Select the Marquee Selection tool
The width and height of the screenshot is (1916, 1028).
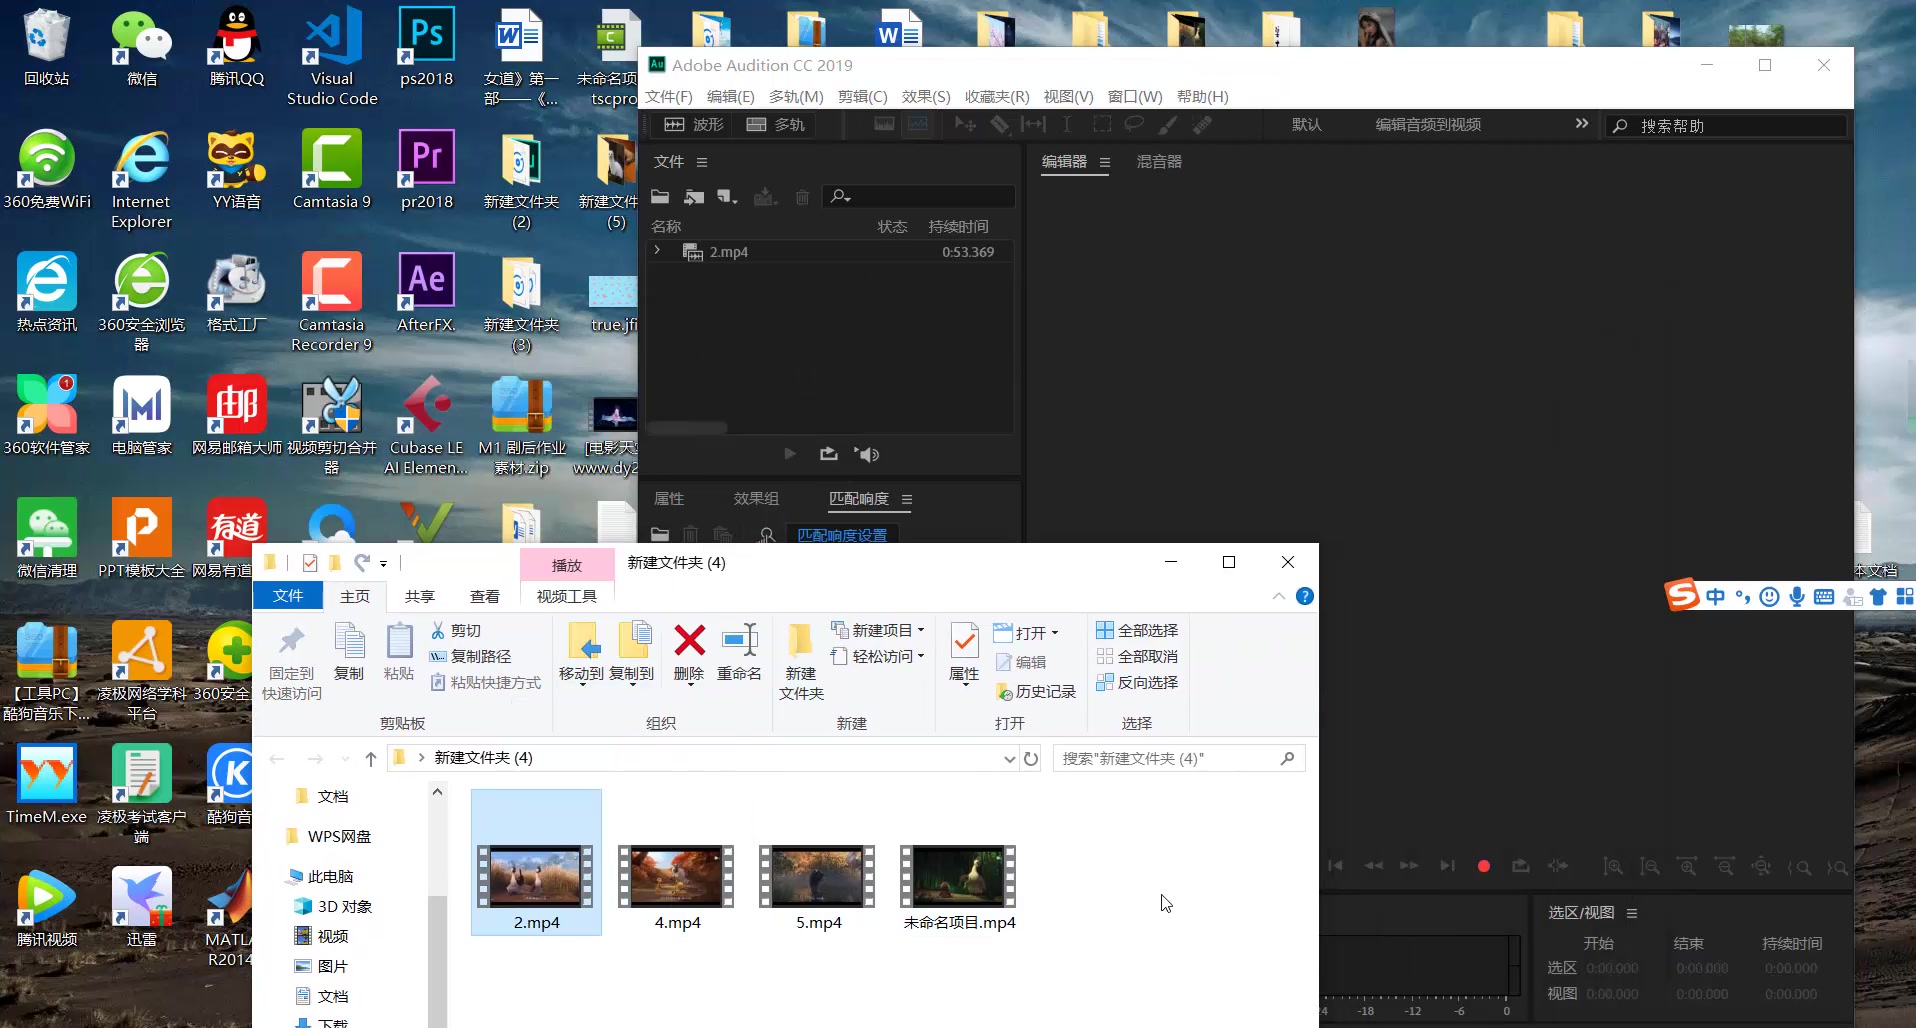point(1101,125)
